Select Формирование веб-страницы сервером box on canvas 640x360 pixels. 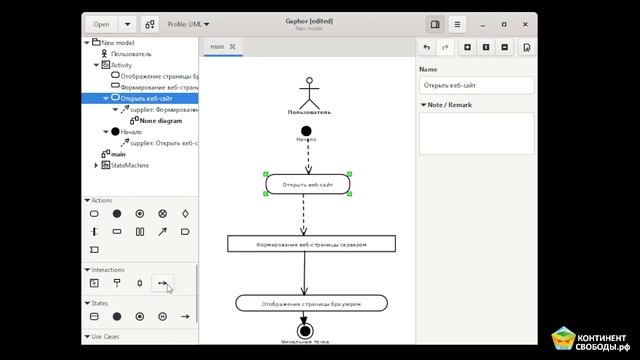click(x=311, y=244)
